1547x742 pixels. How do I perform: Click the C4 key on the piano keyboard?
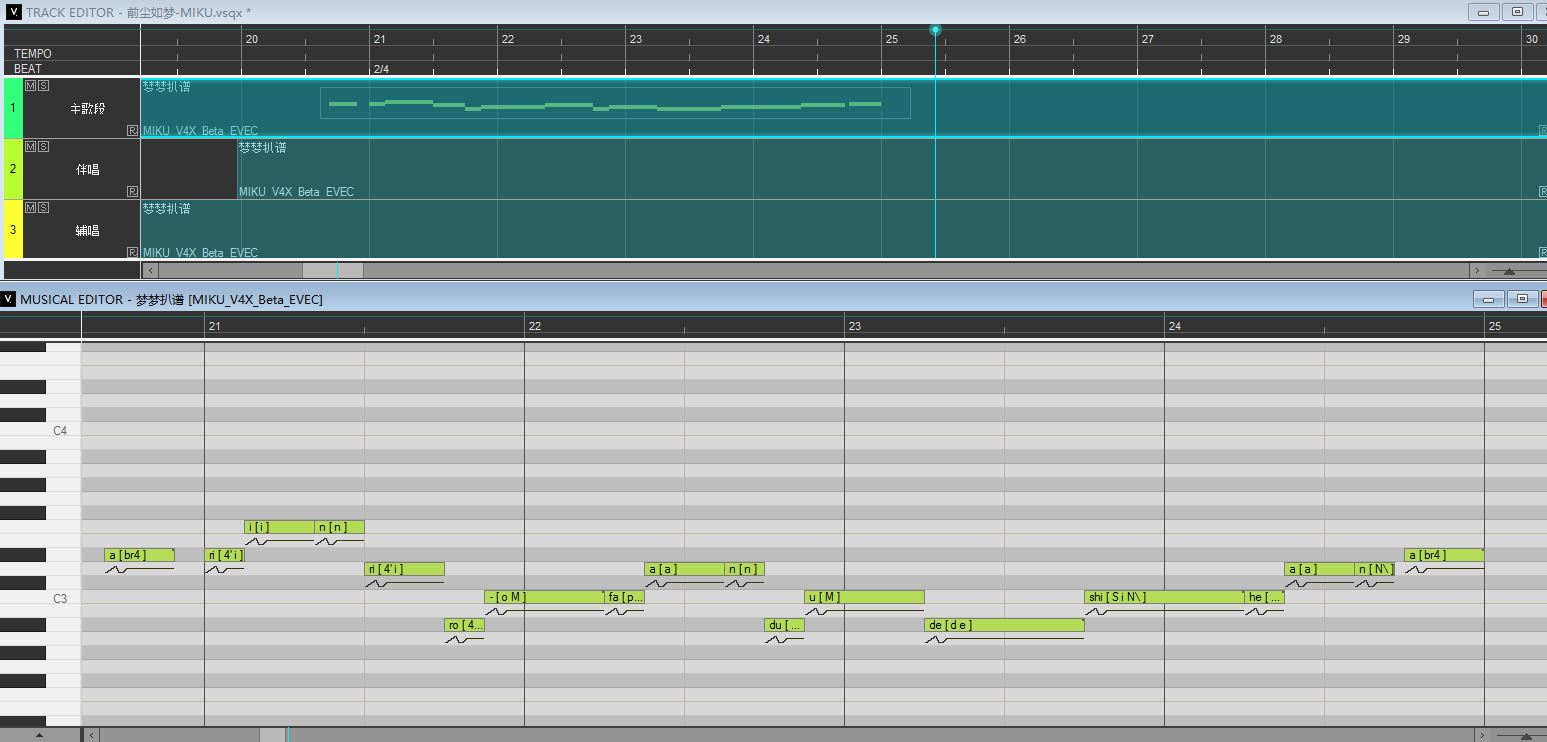click(x=40, y=431)
